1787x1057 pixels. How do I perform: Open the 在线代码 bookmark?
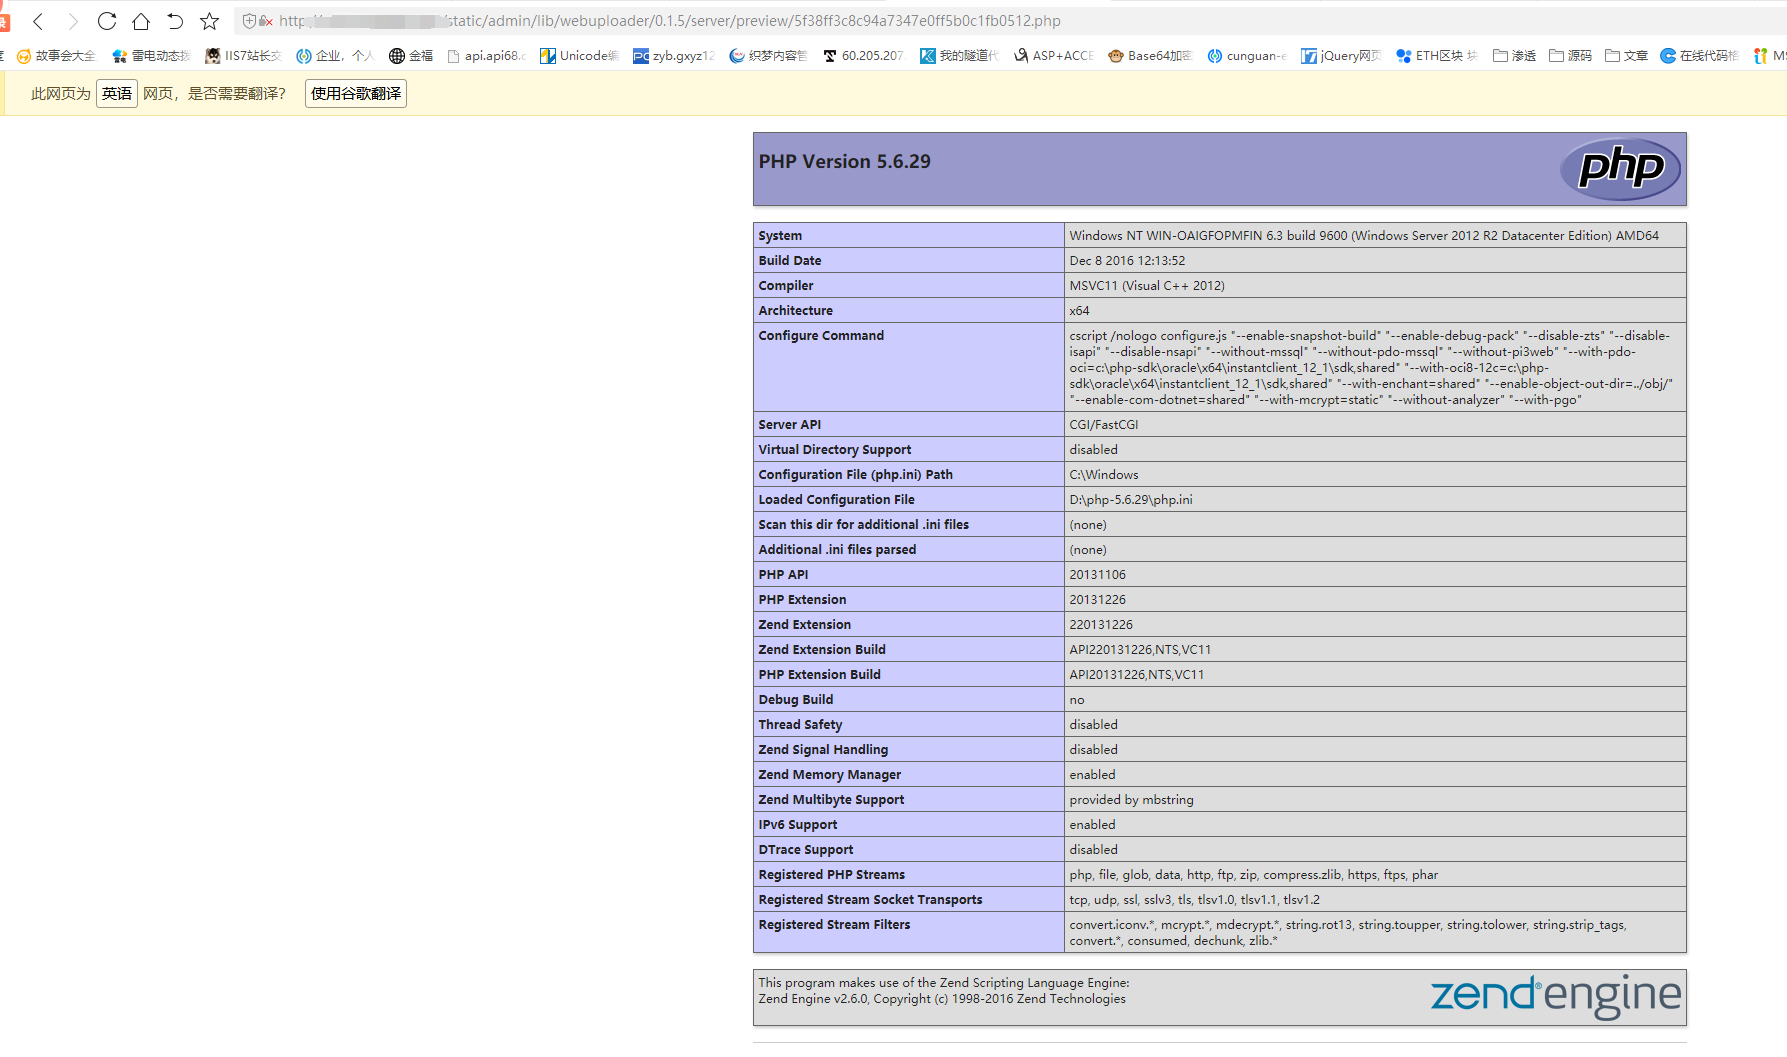1700,56
